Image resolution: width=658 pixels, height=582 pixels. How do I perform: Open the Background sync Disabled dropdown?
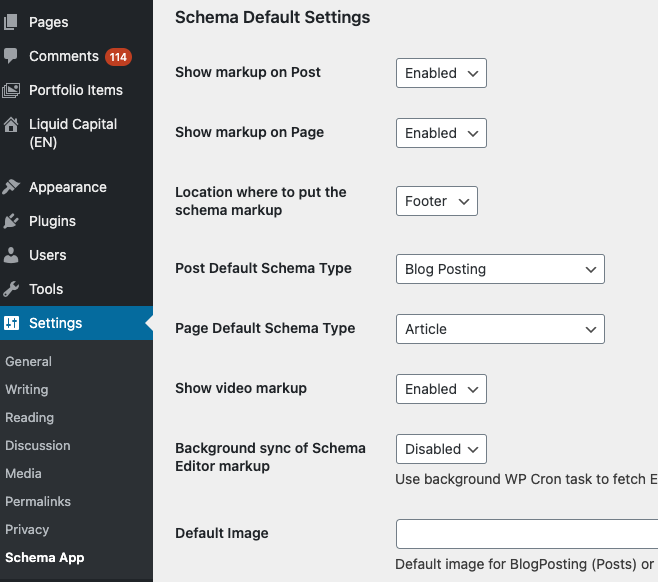pyautogui.click(x=441, y=449)
